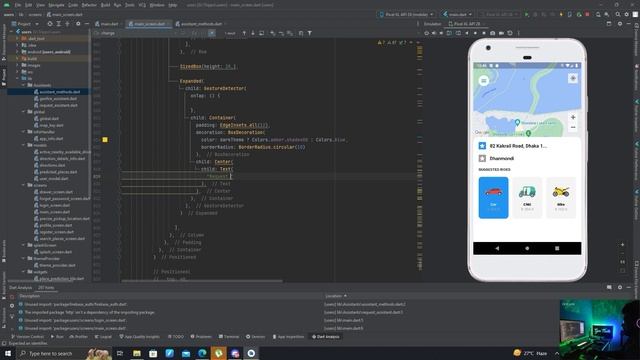
Task: Open the login_screen.dart file in the project tree
Action: click(55, 205)
